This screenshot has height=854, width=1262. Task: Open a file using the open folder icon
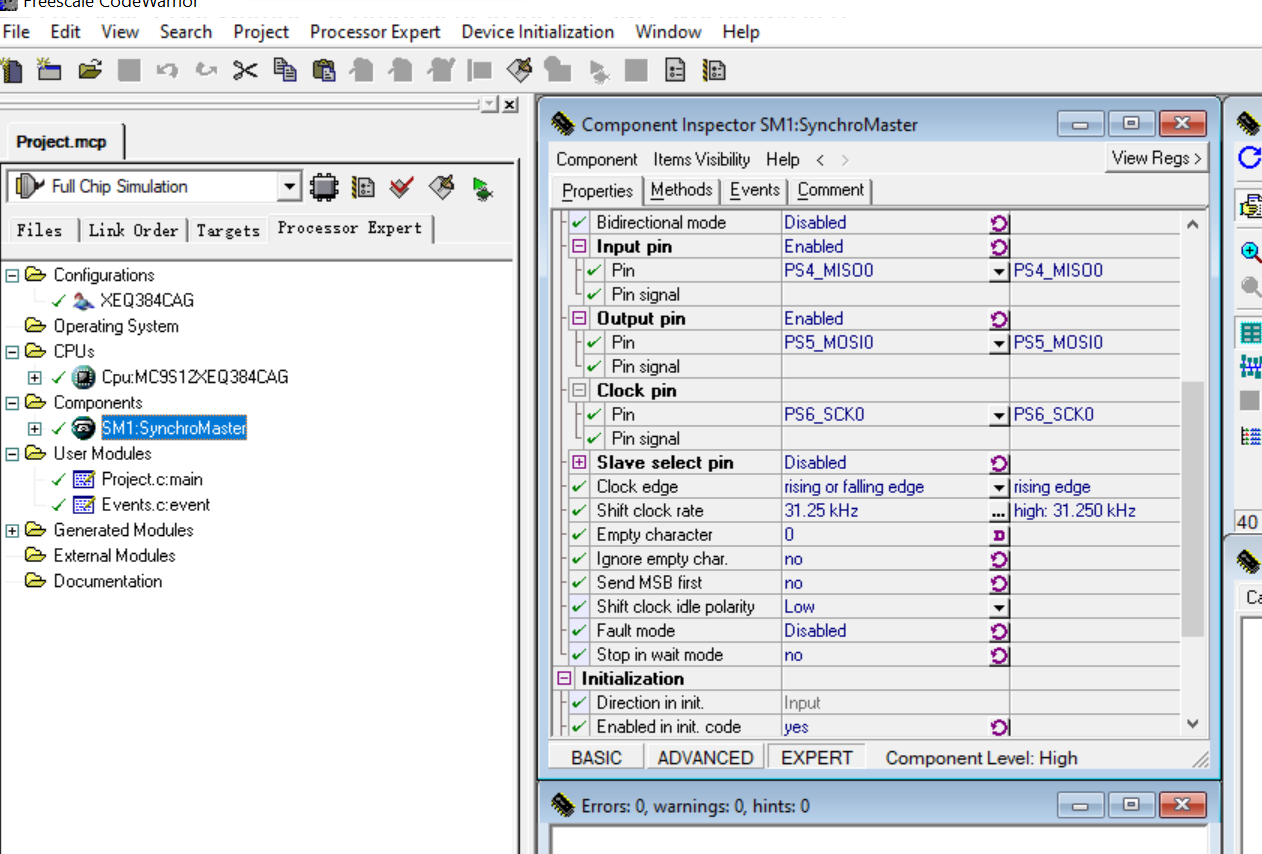pyautogui.click(x=89, y=70)
